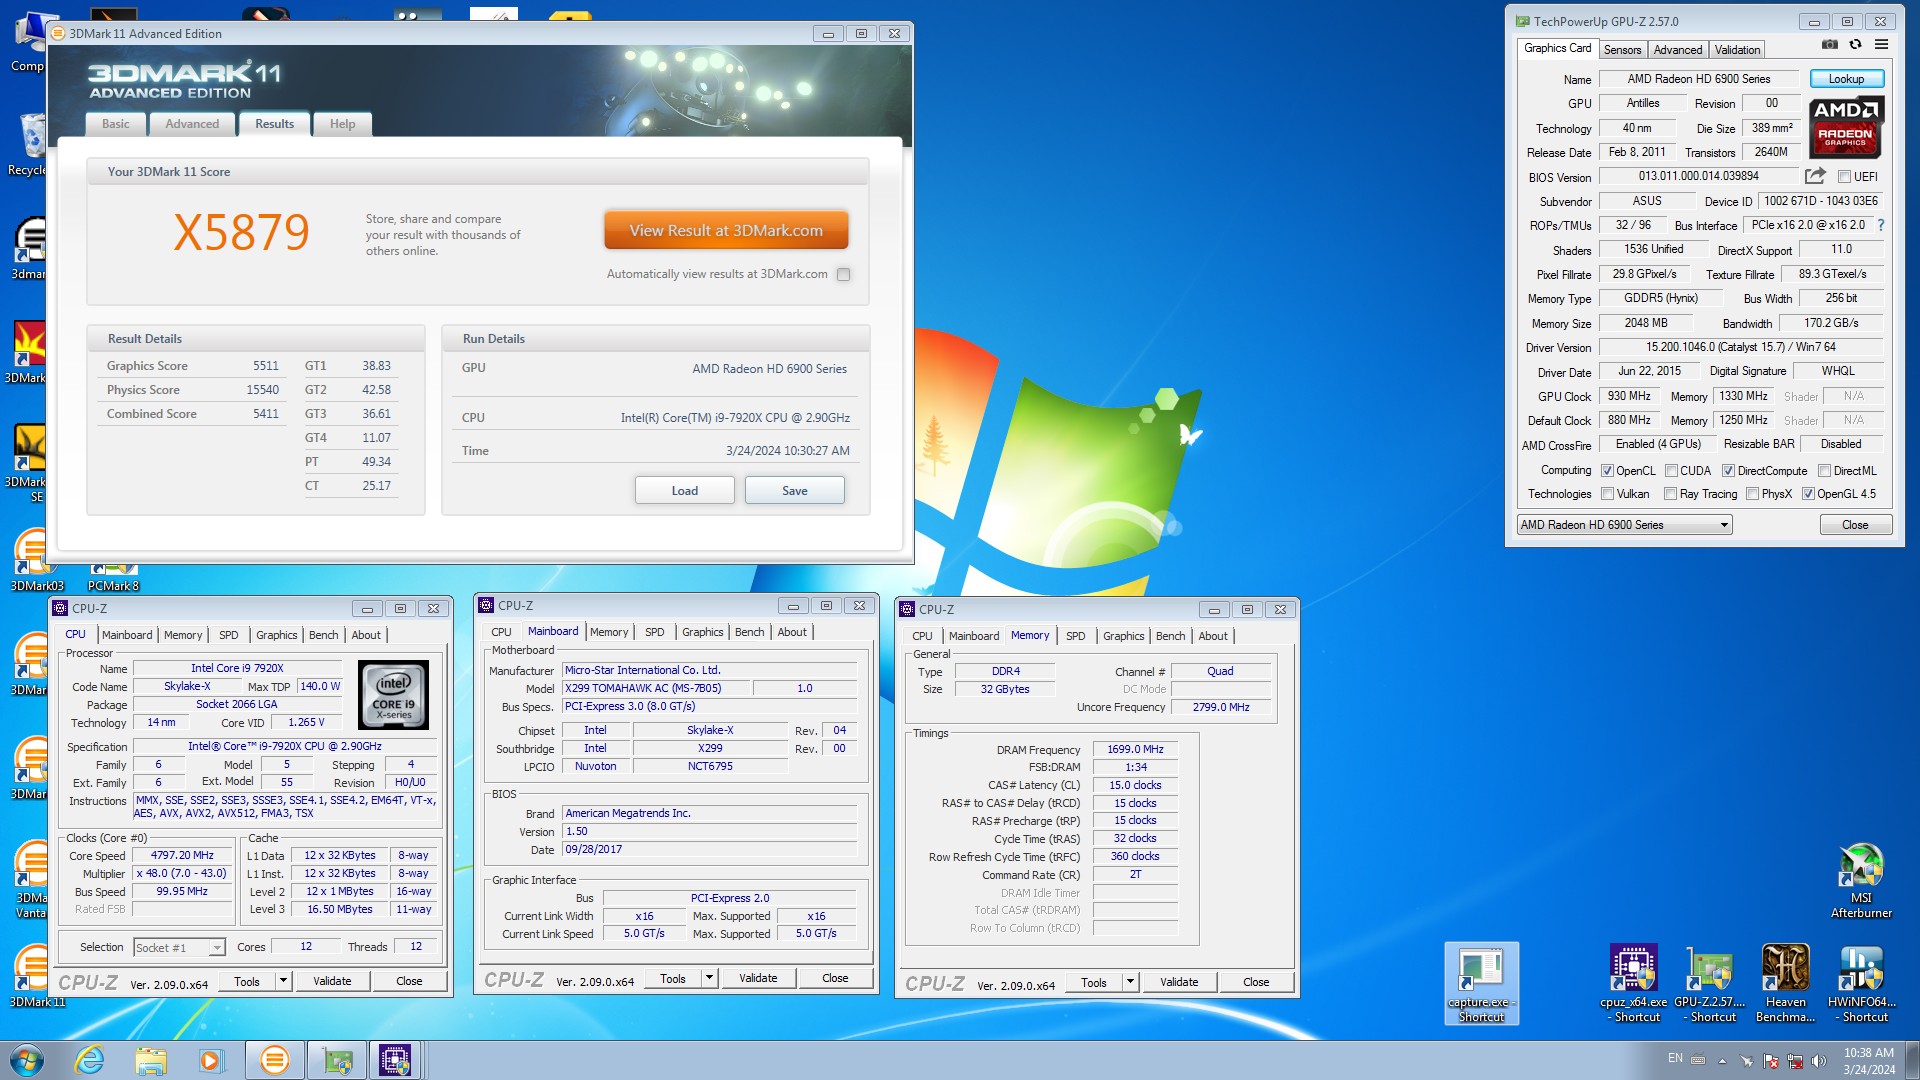This screenshot has width=1920, height=1080.
Task: Open the HWiNFO64 desktop shortcut
Action: [x=1861, y=984]
